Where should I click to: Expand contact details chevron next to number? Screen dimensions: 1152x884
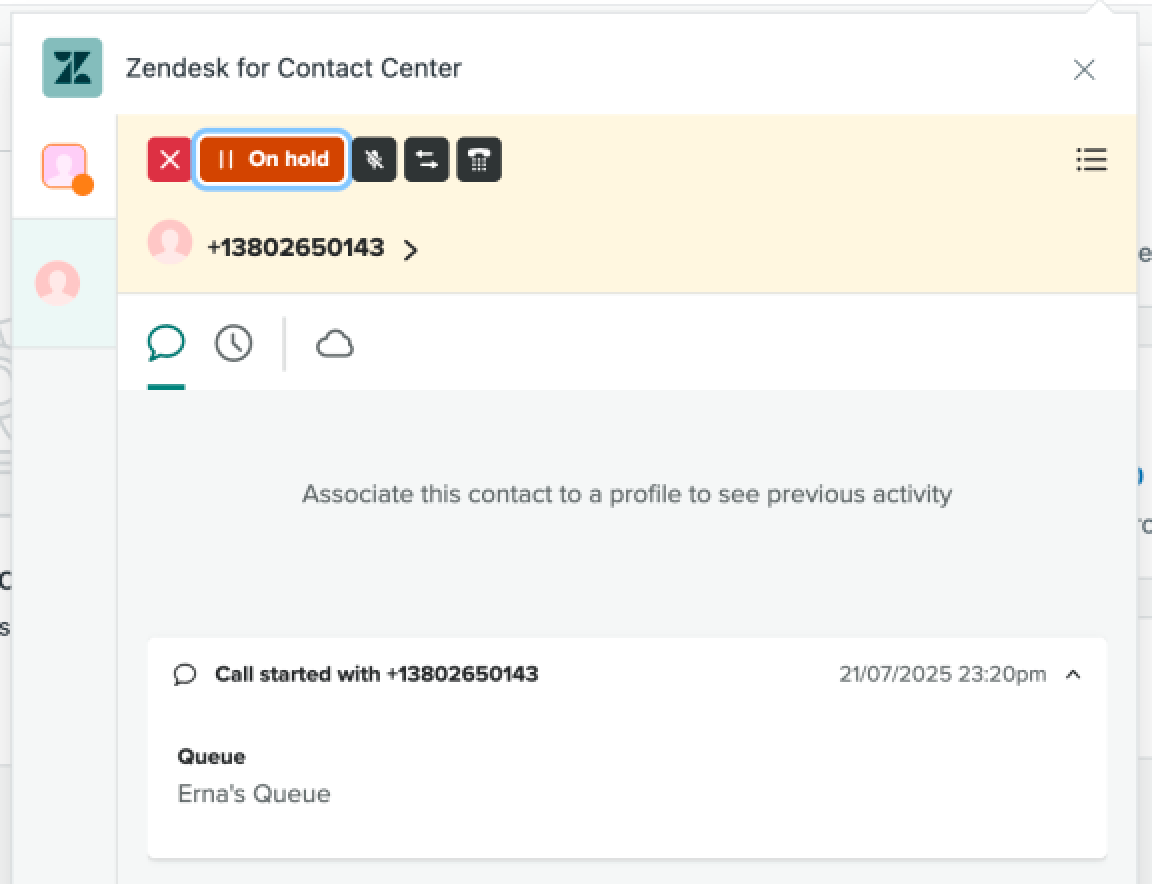(x=410, y=250)
